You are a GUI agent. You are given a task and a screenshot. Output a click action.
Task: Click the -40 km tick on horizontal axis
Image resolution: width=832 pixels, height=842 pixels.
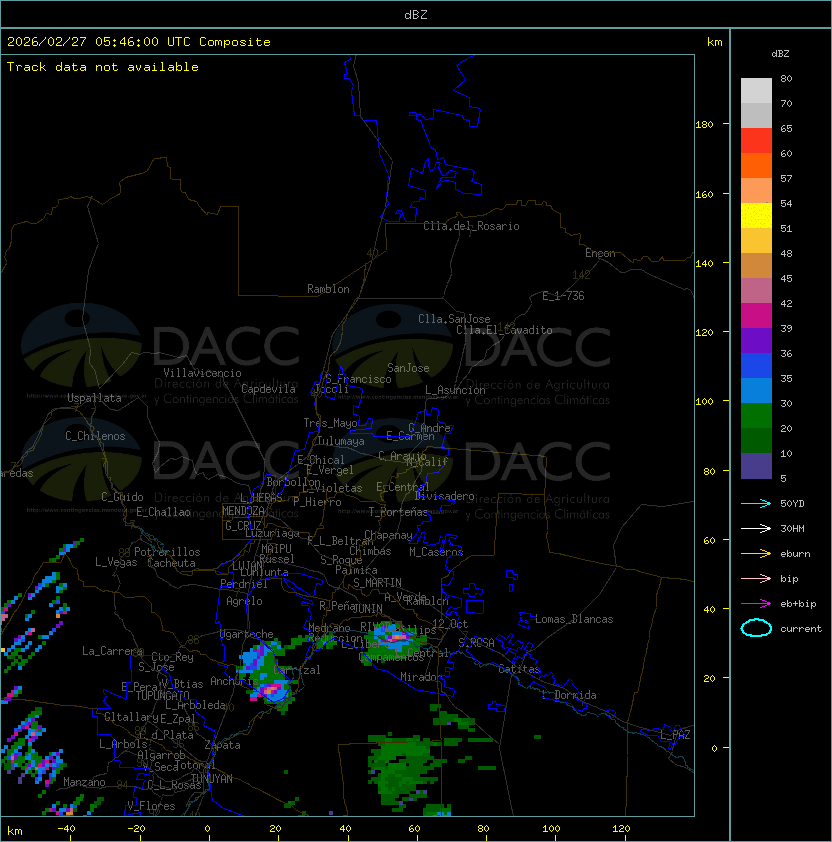pyautogui.click(x=67, y=829)
